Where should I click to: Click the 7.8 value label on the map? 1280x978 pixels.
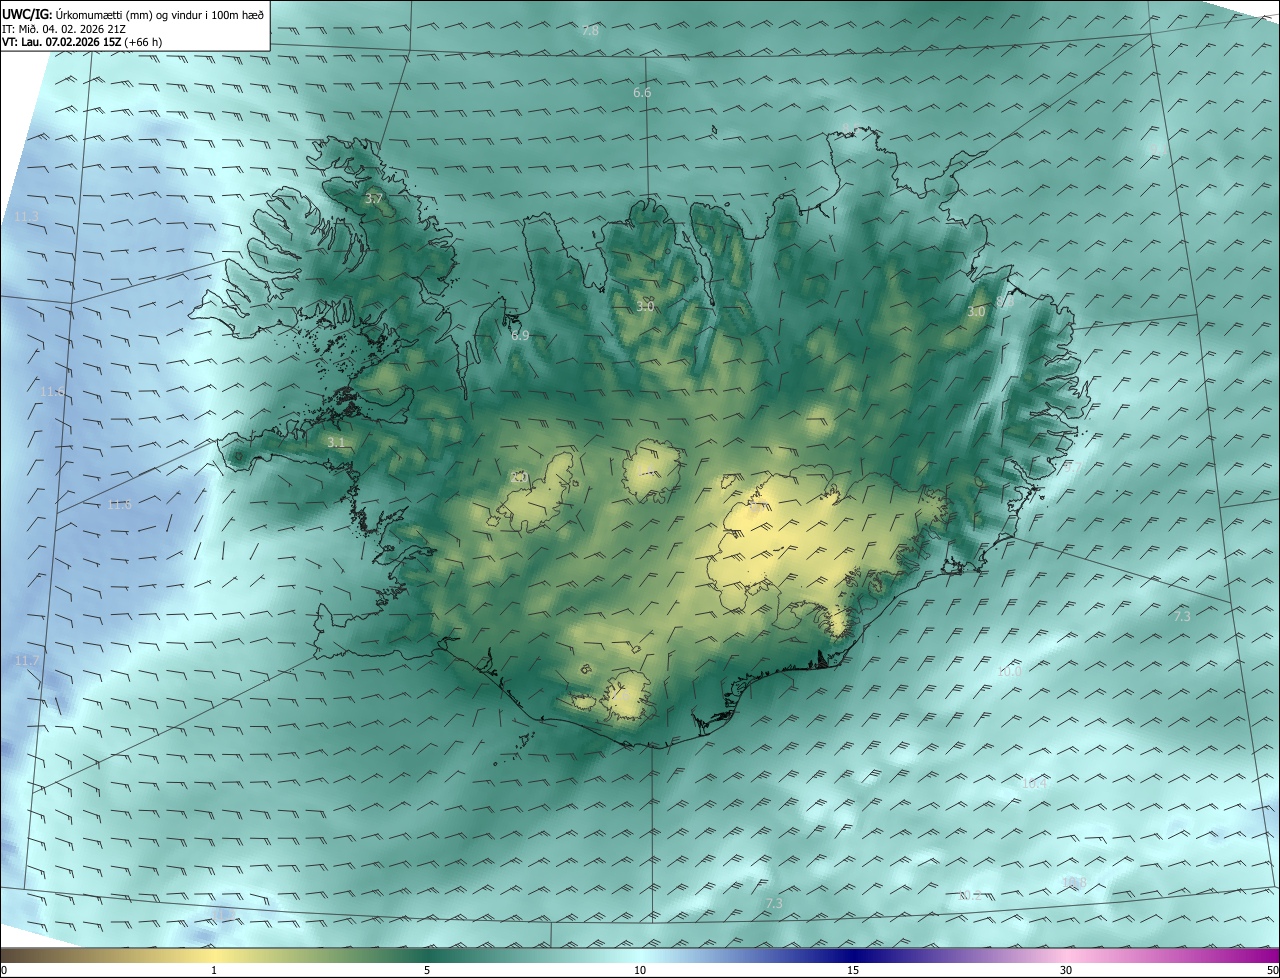590,31
